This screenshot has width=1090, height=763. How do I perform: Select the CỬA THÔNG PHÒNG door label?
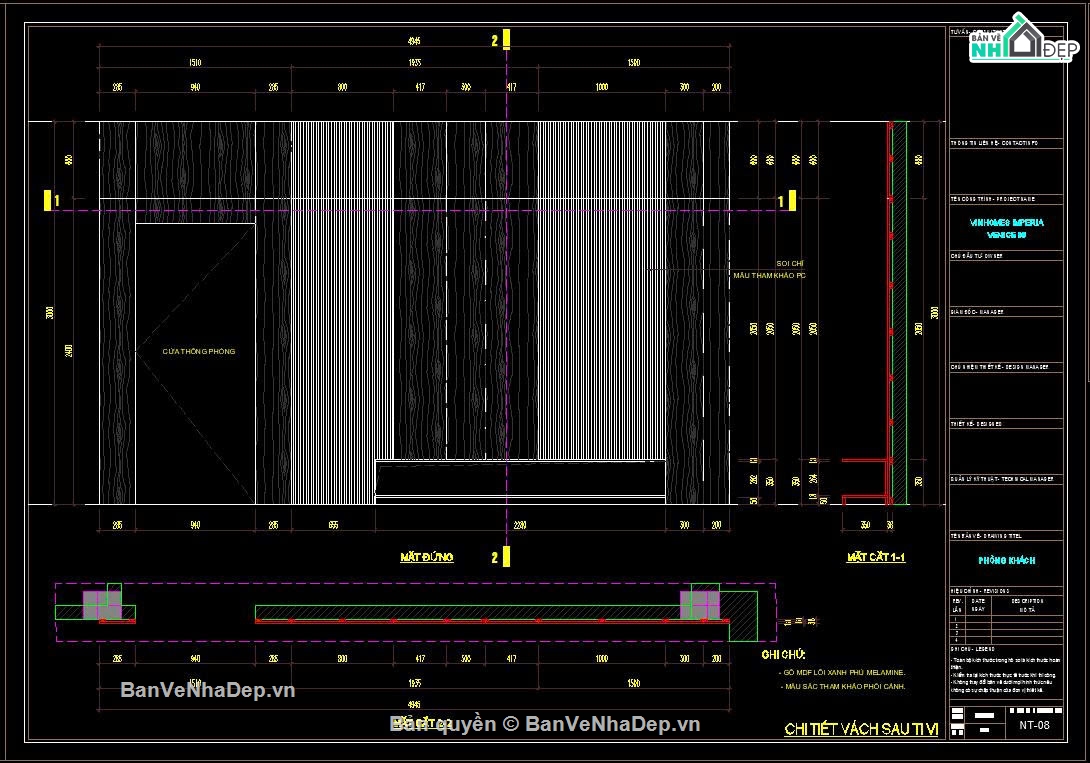199,352
